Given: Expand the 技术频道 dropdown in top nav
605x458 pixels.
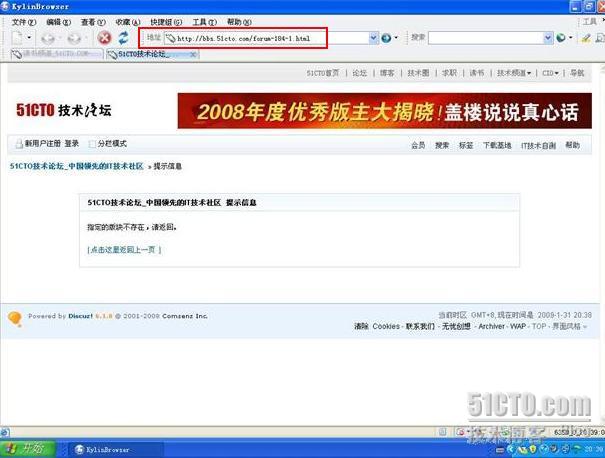Looking at the screenshot, I should [514, 73].
